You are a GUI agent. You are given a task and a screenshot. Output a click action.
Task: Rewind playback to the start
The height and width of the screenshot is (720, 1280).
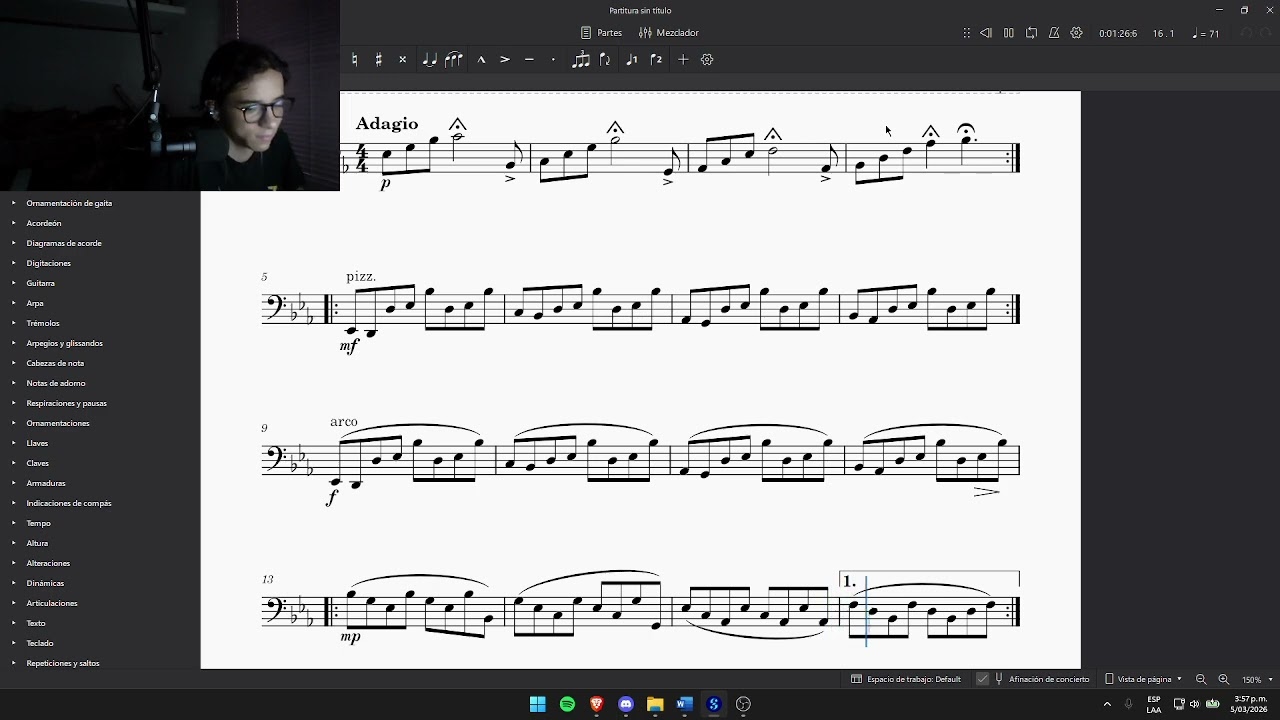(986, 33)
